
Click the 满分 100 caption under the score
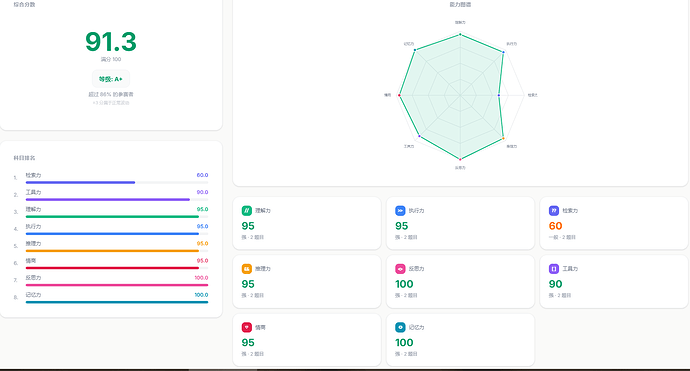click(111, 59)
